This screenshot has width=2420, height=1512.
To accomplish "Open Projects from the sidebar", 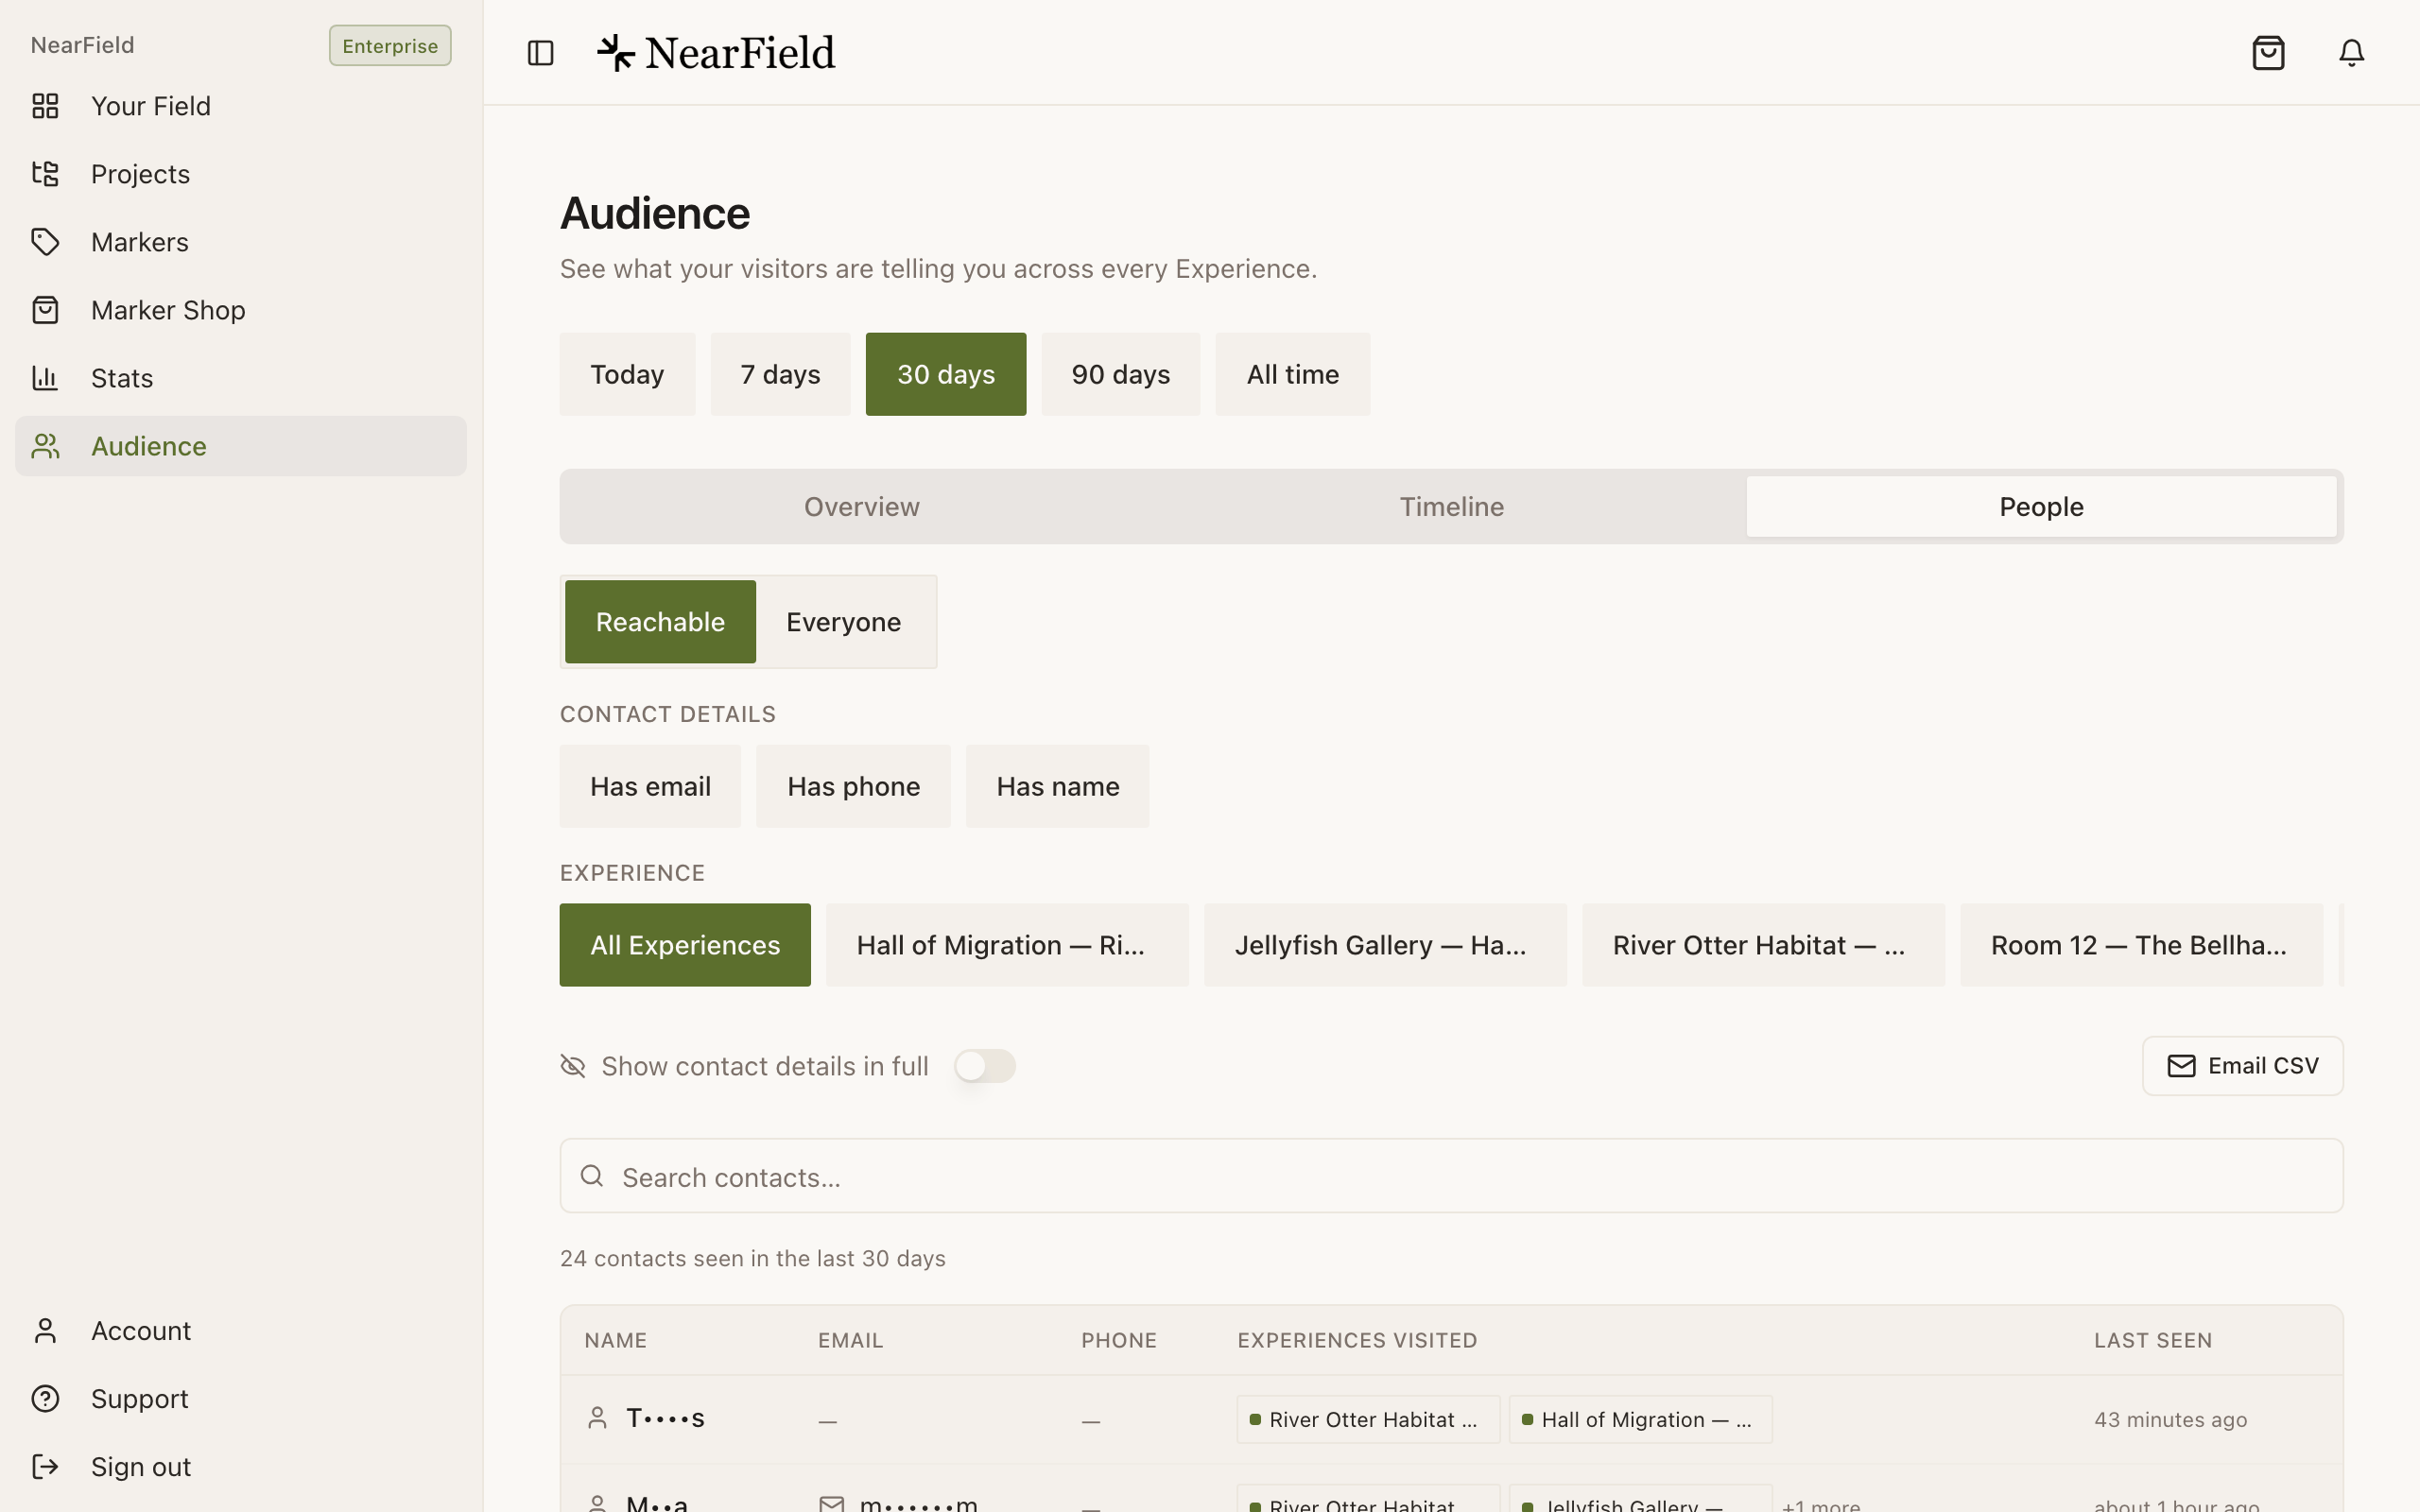I will pyautogui.click(x=241, y=174).
